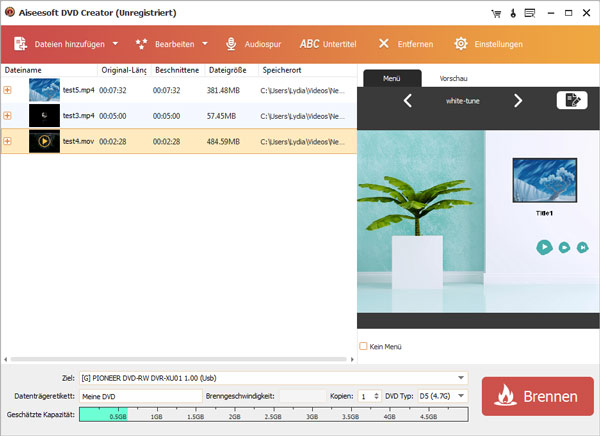
Task: Go to next menu template with right arrow
Action: pos(518,100)
